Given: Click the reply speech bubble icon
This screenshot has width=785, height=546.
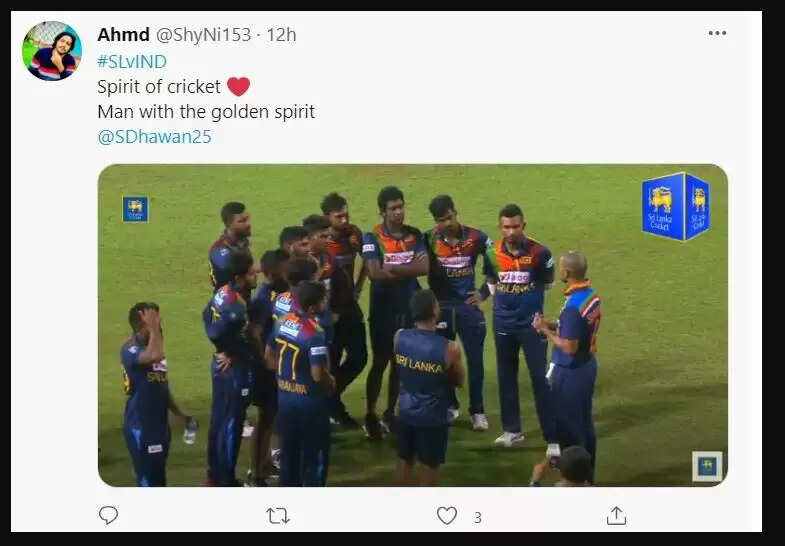Looking at the screenshot, I should (x=108, y=515).
